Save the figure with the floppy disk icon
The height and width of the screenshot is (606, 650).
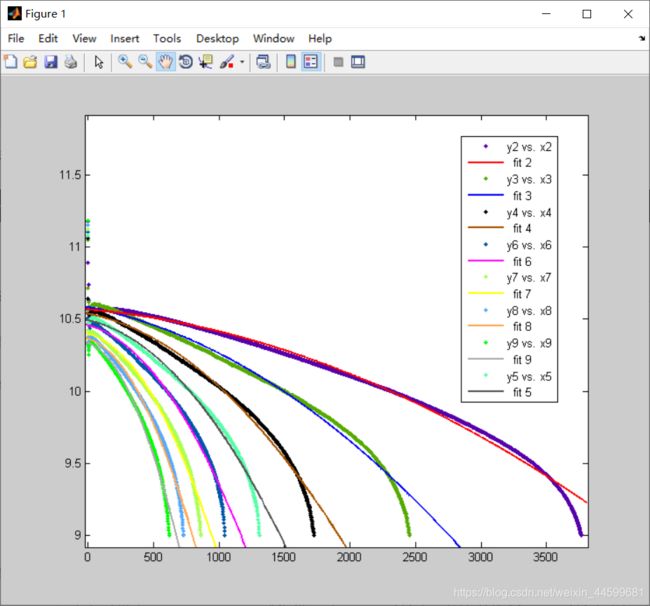pos(51,62)
